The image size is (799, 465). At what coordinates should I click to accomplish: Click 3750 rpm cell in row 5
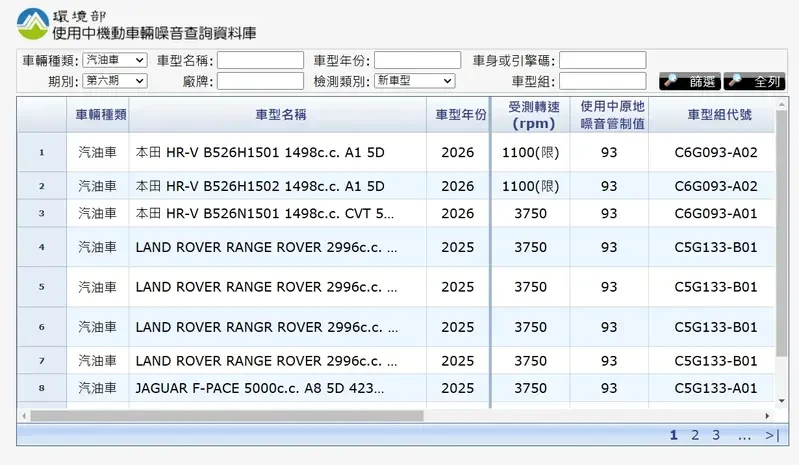pyautogui.click(x=530, y=287)
